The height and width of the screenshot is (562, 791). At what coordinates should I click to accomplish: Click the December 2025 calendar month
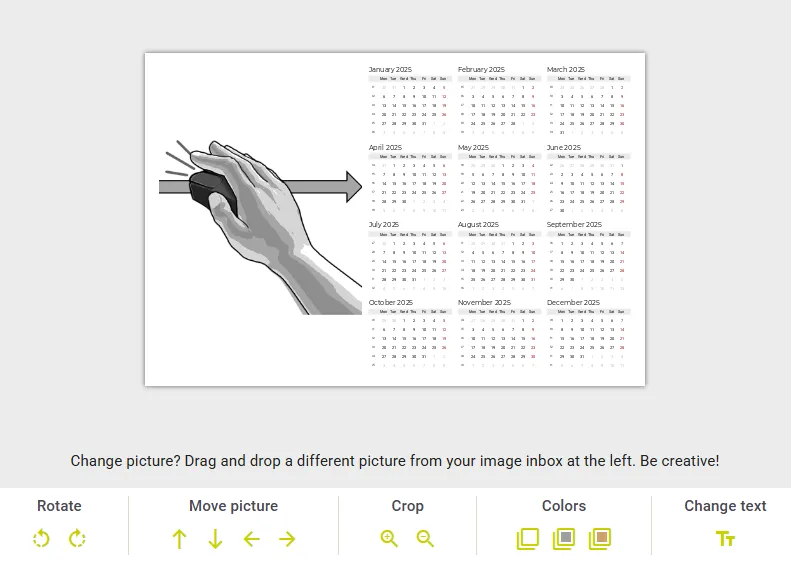tap(588, 333)
